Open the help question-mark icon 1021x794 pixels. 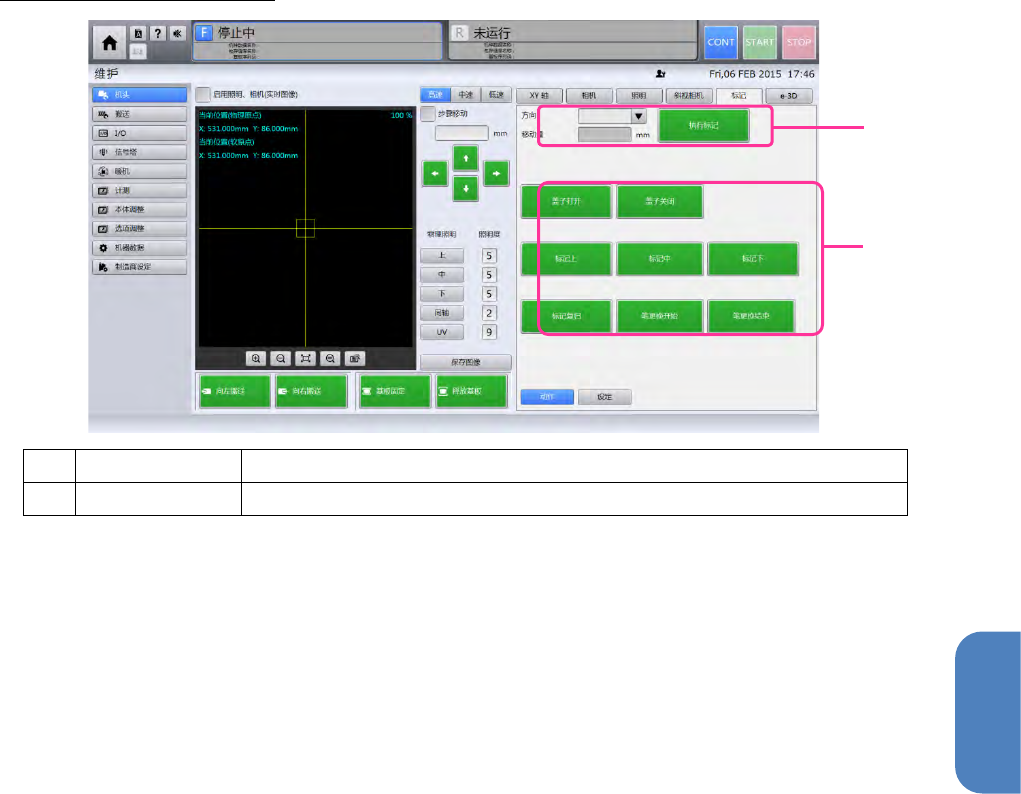click(158, 33)
